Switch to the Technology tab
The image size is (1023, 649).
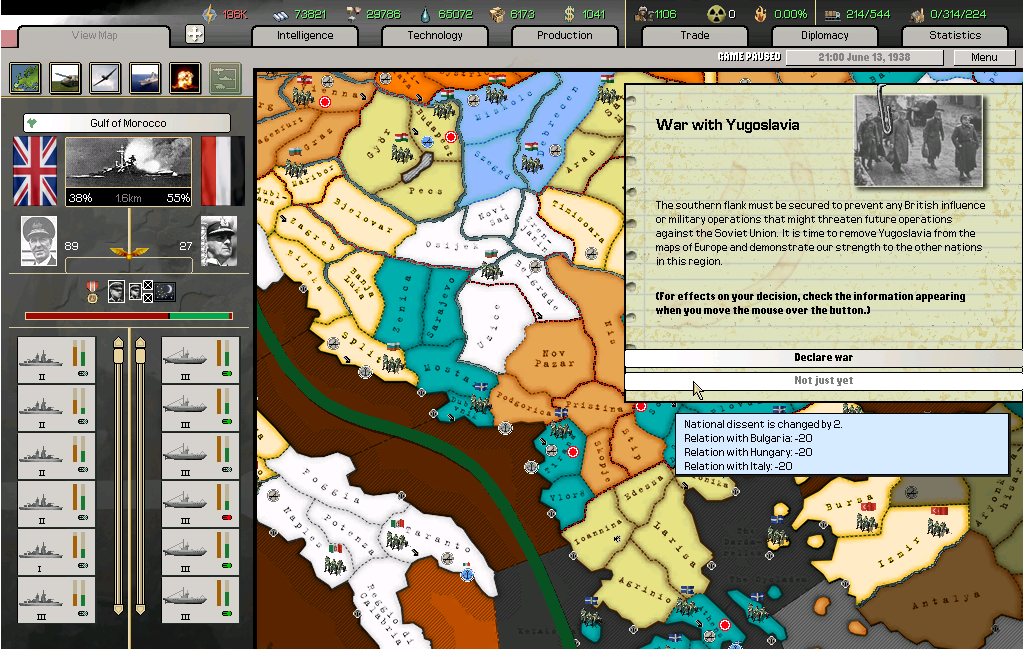click(x=435, y=36)
